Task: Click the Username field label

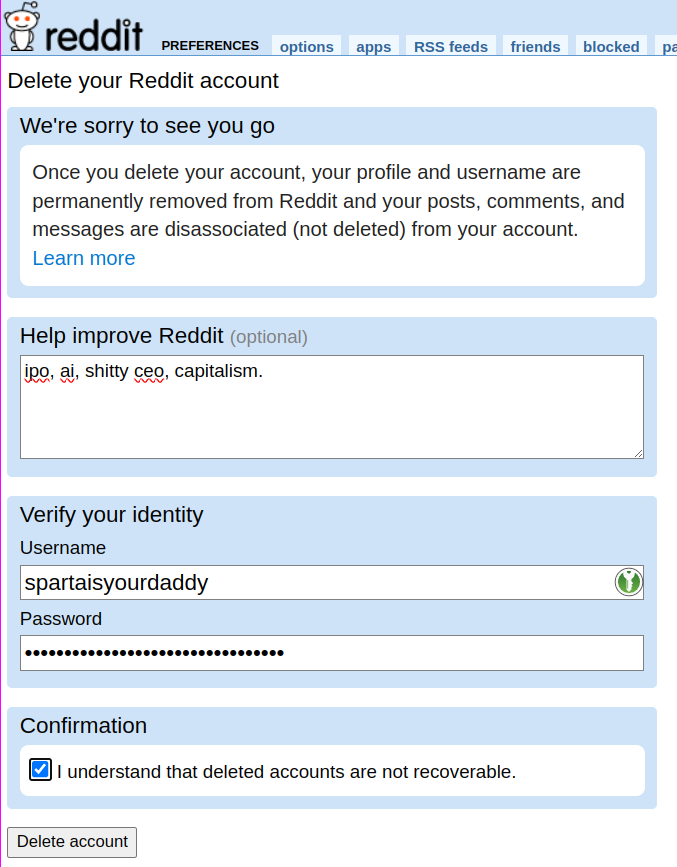Action: (63, 547)
